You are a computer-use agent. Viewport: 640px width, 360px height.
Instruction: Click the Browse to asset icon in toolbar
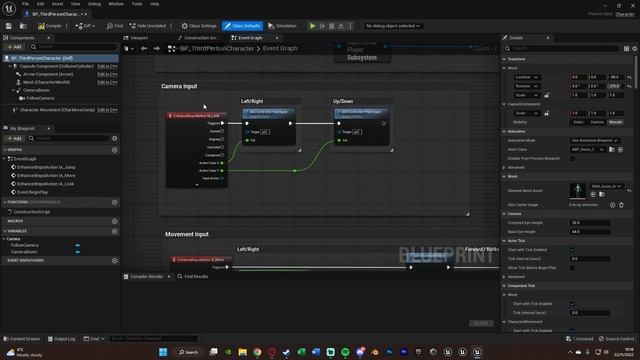pos(23,26)
